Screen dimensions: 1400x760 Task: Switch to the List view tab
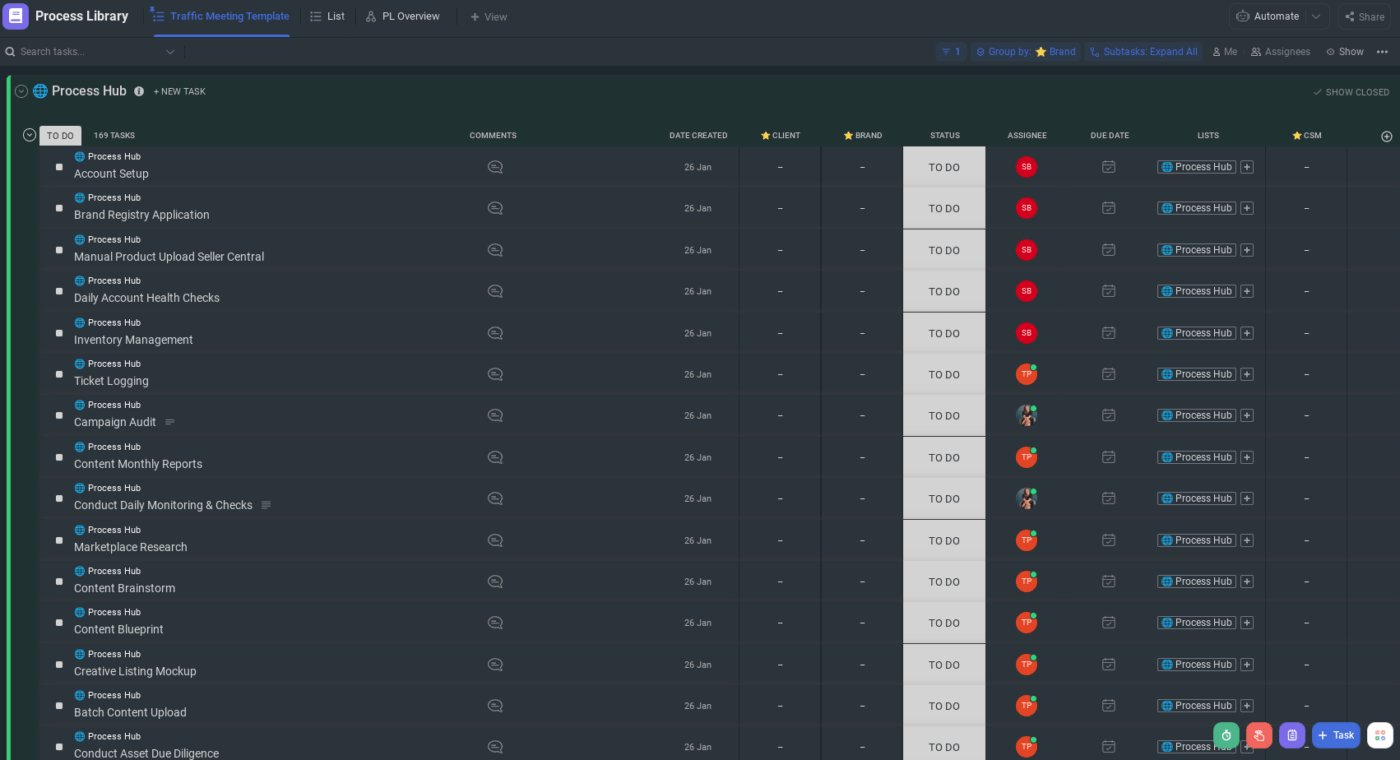pyautogui.click(x=327, y=16)
